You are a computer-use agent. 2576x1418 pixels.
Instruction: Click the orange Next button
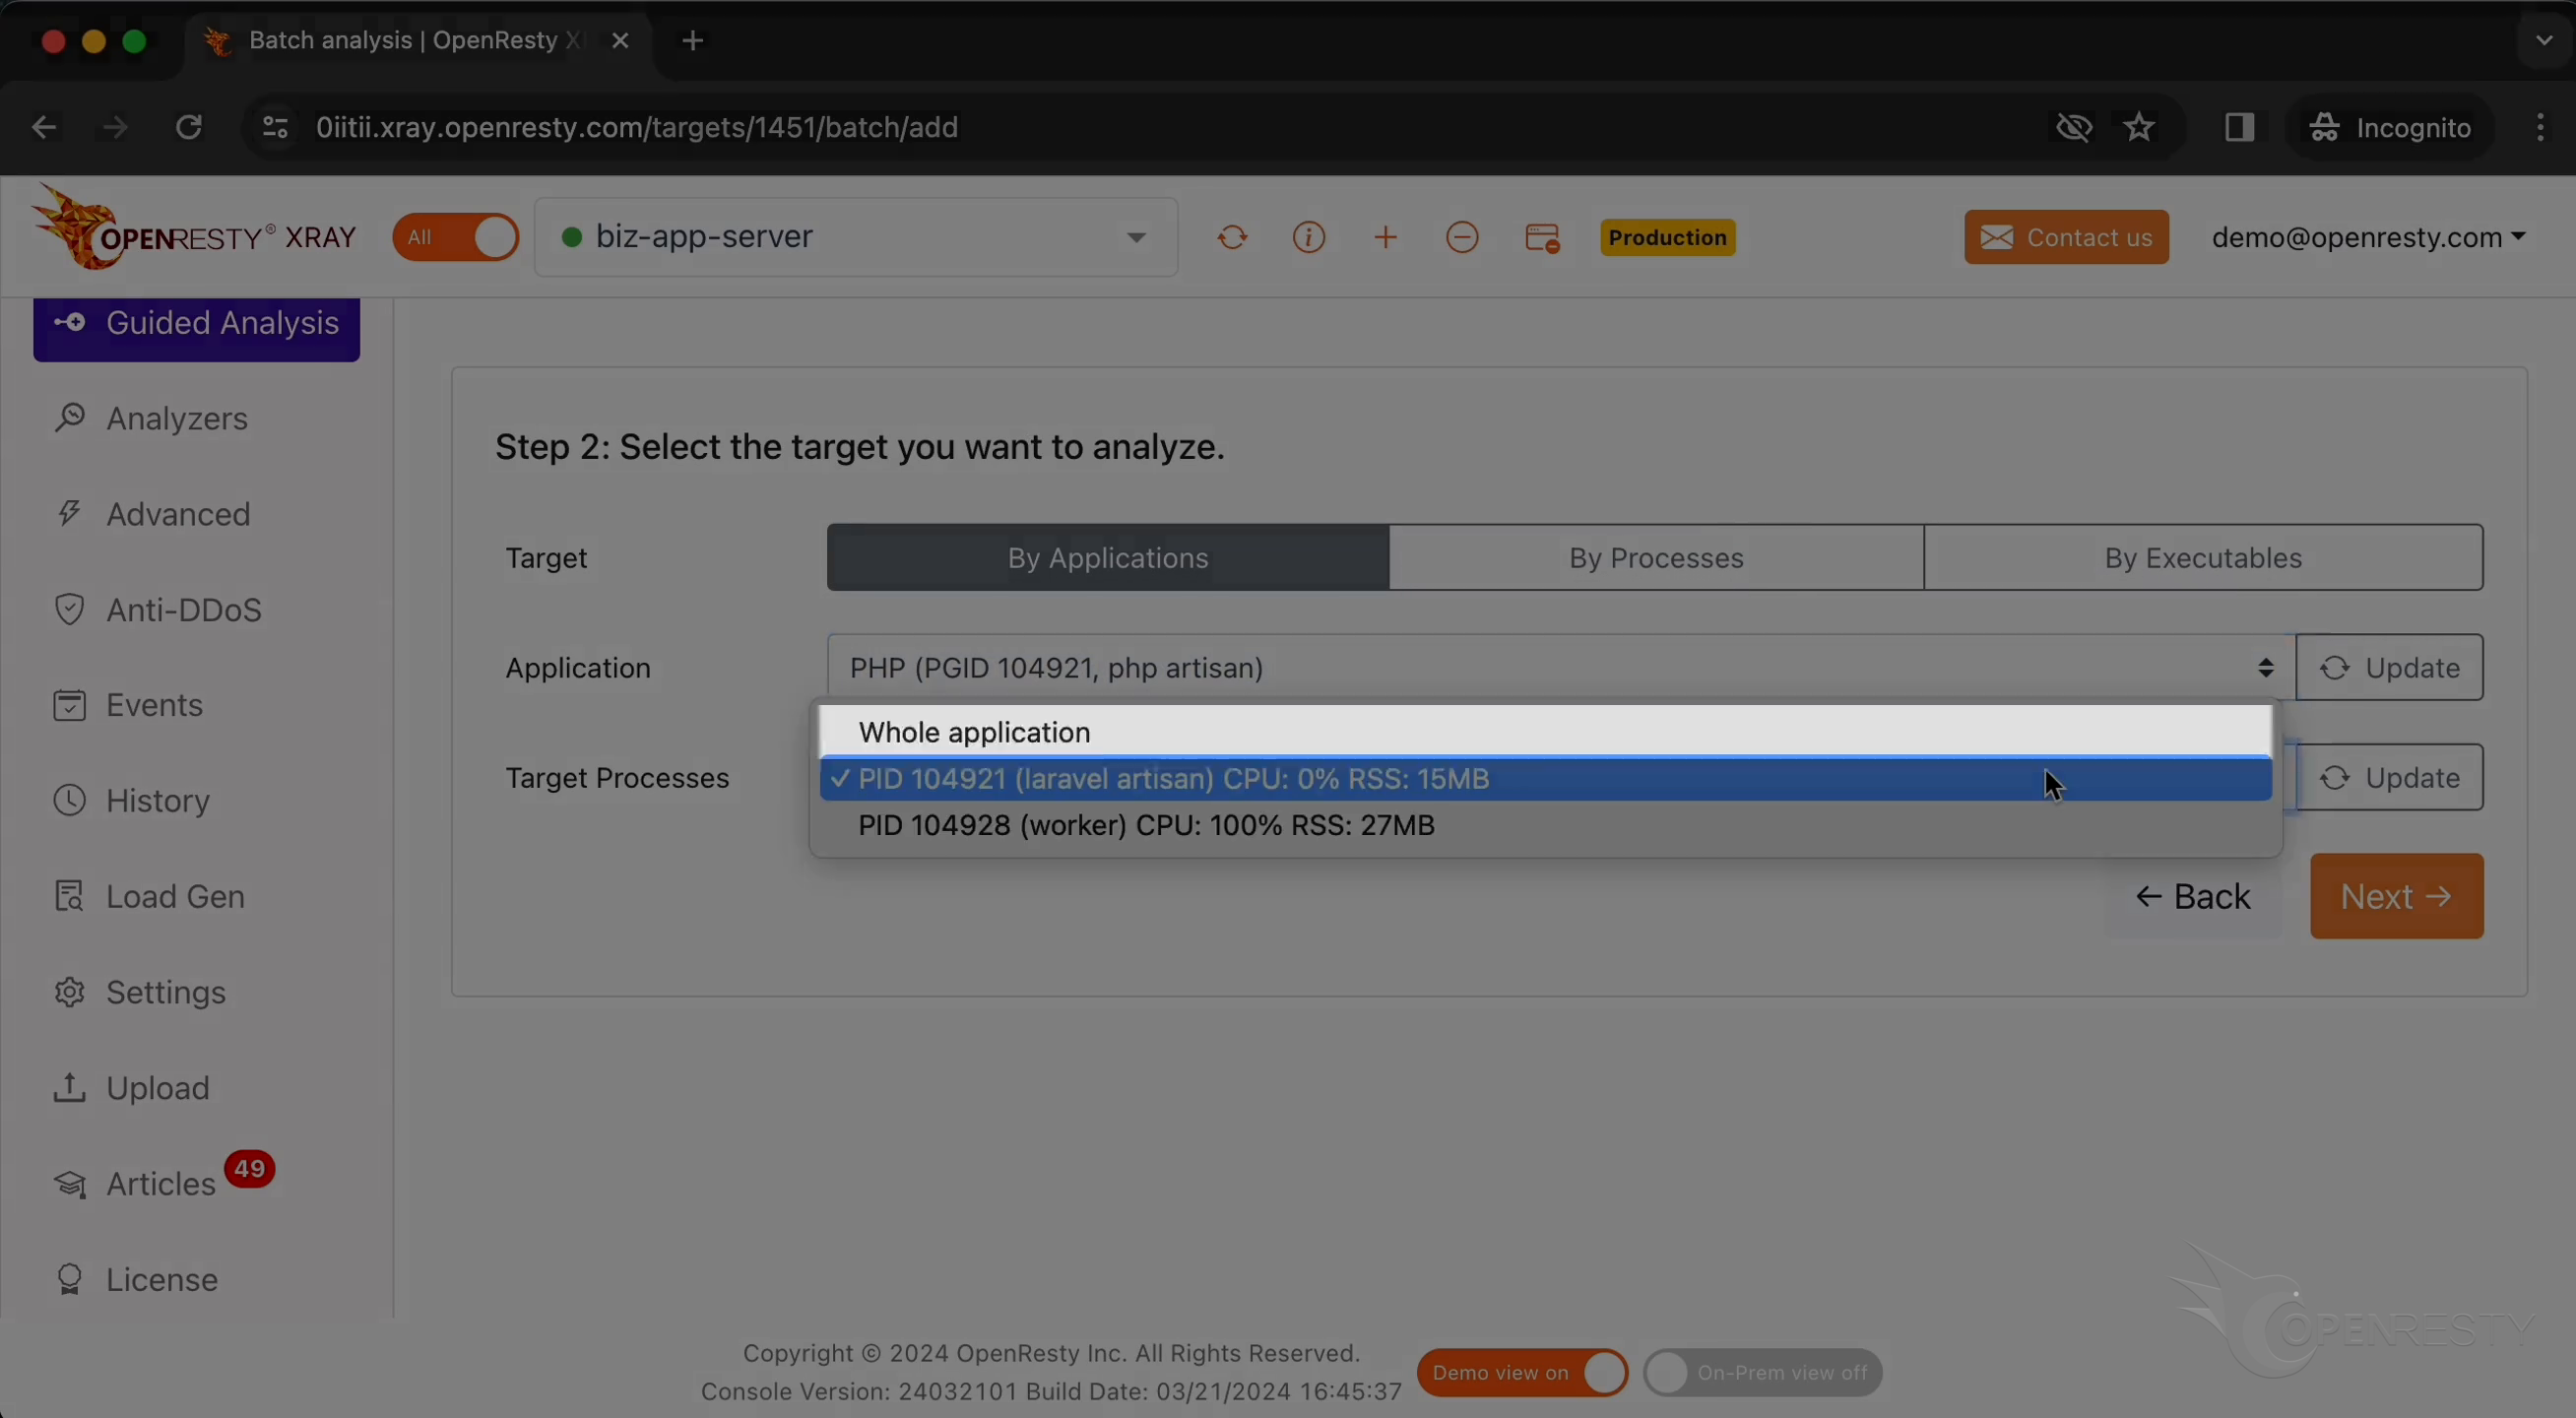click(2396, 896)
